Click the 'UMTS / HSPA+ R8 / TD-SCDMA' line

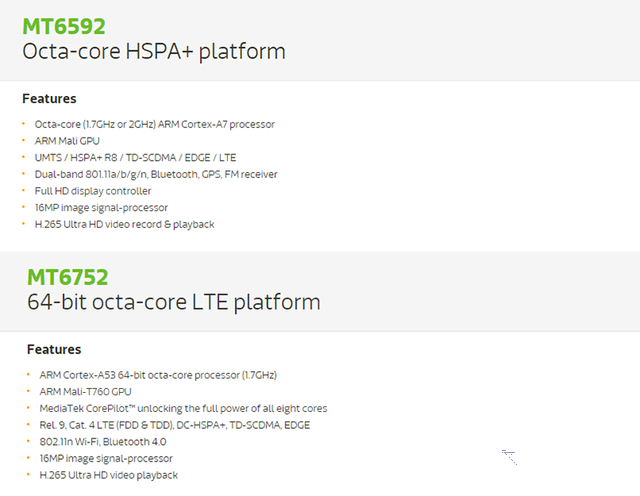pyautogui.click(x=135, y=158)
